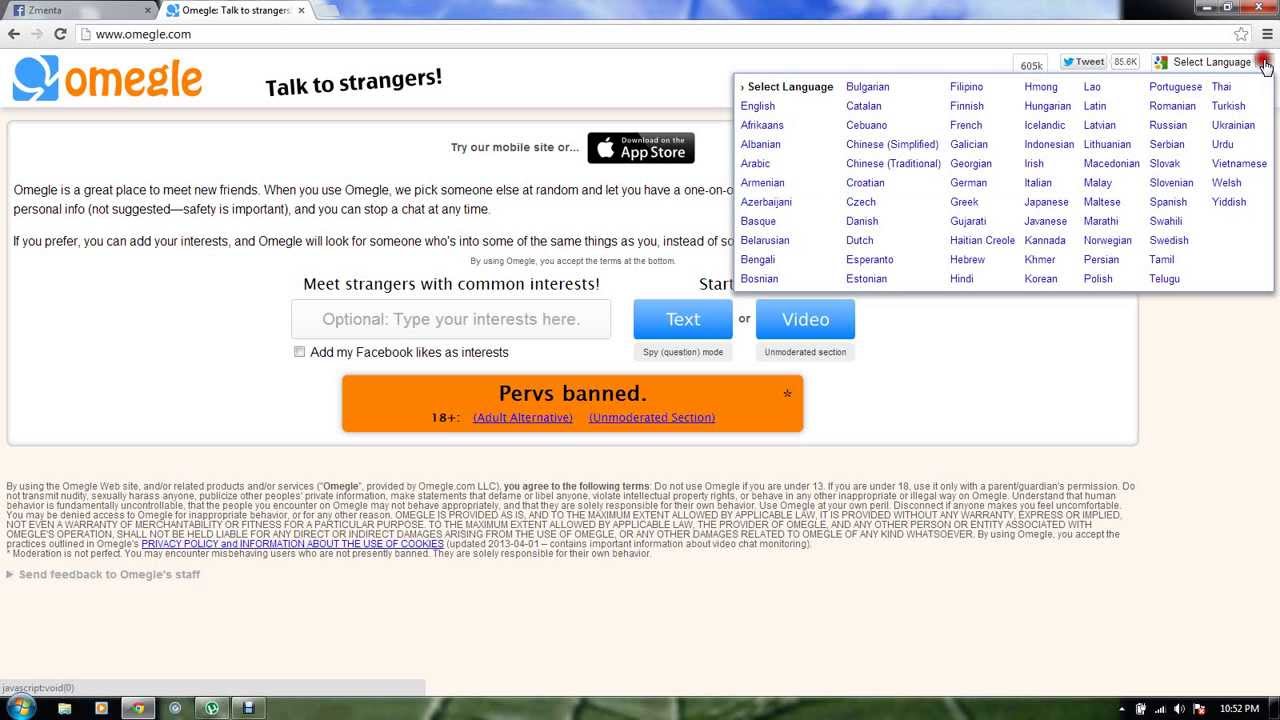Open the Download on the App Store badge
Image resolution: width=1280 pixels, height=720 pixels.
pos(641,148)
